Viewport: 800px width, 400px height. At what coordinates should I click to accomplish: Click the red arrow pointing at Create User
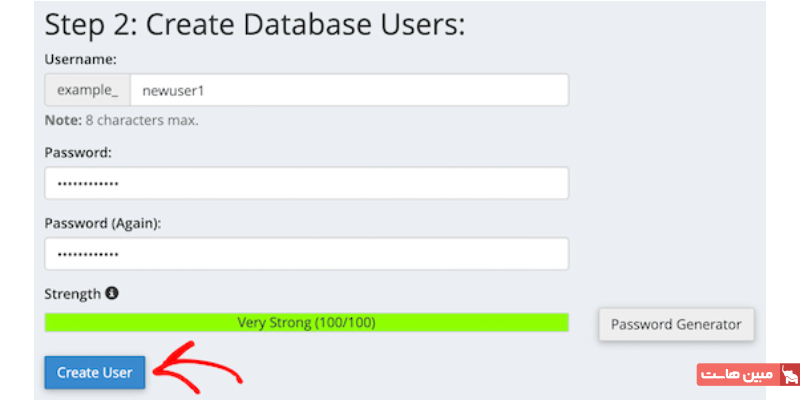pyautogui.click(x=199, y=370)
